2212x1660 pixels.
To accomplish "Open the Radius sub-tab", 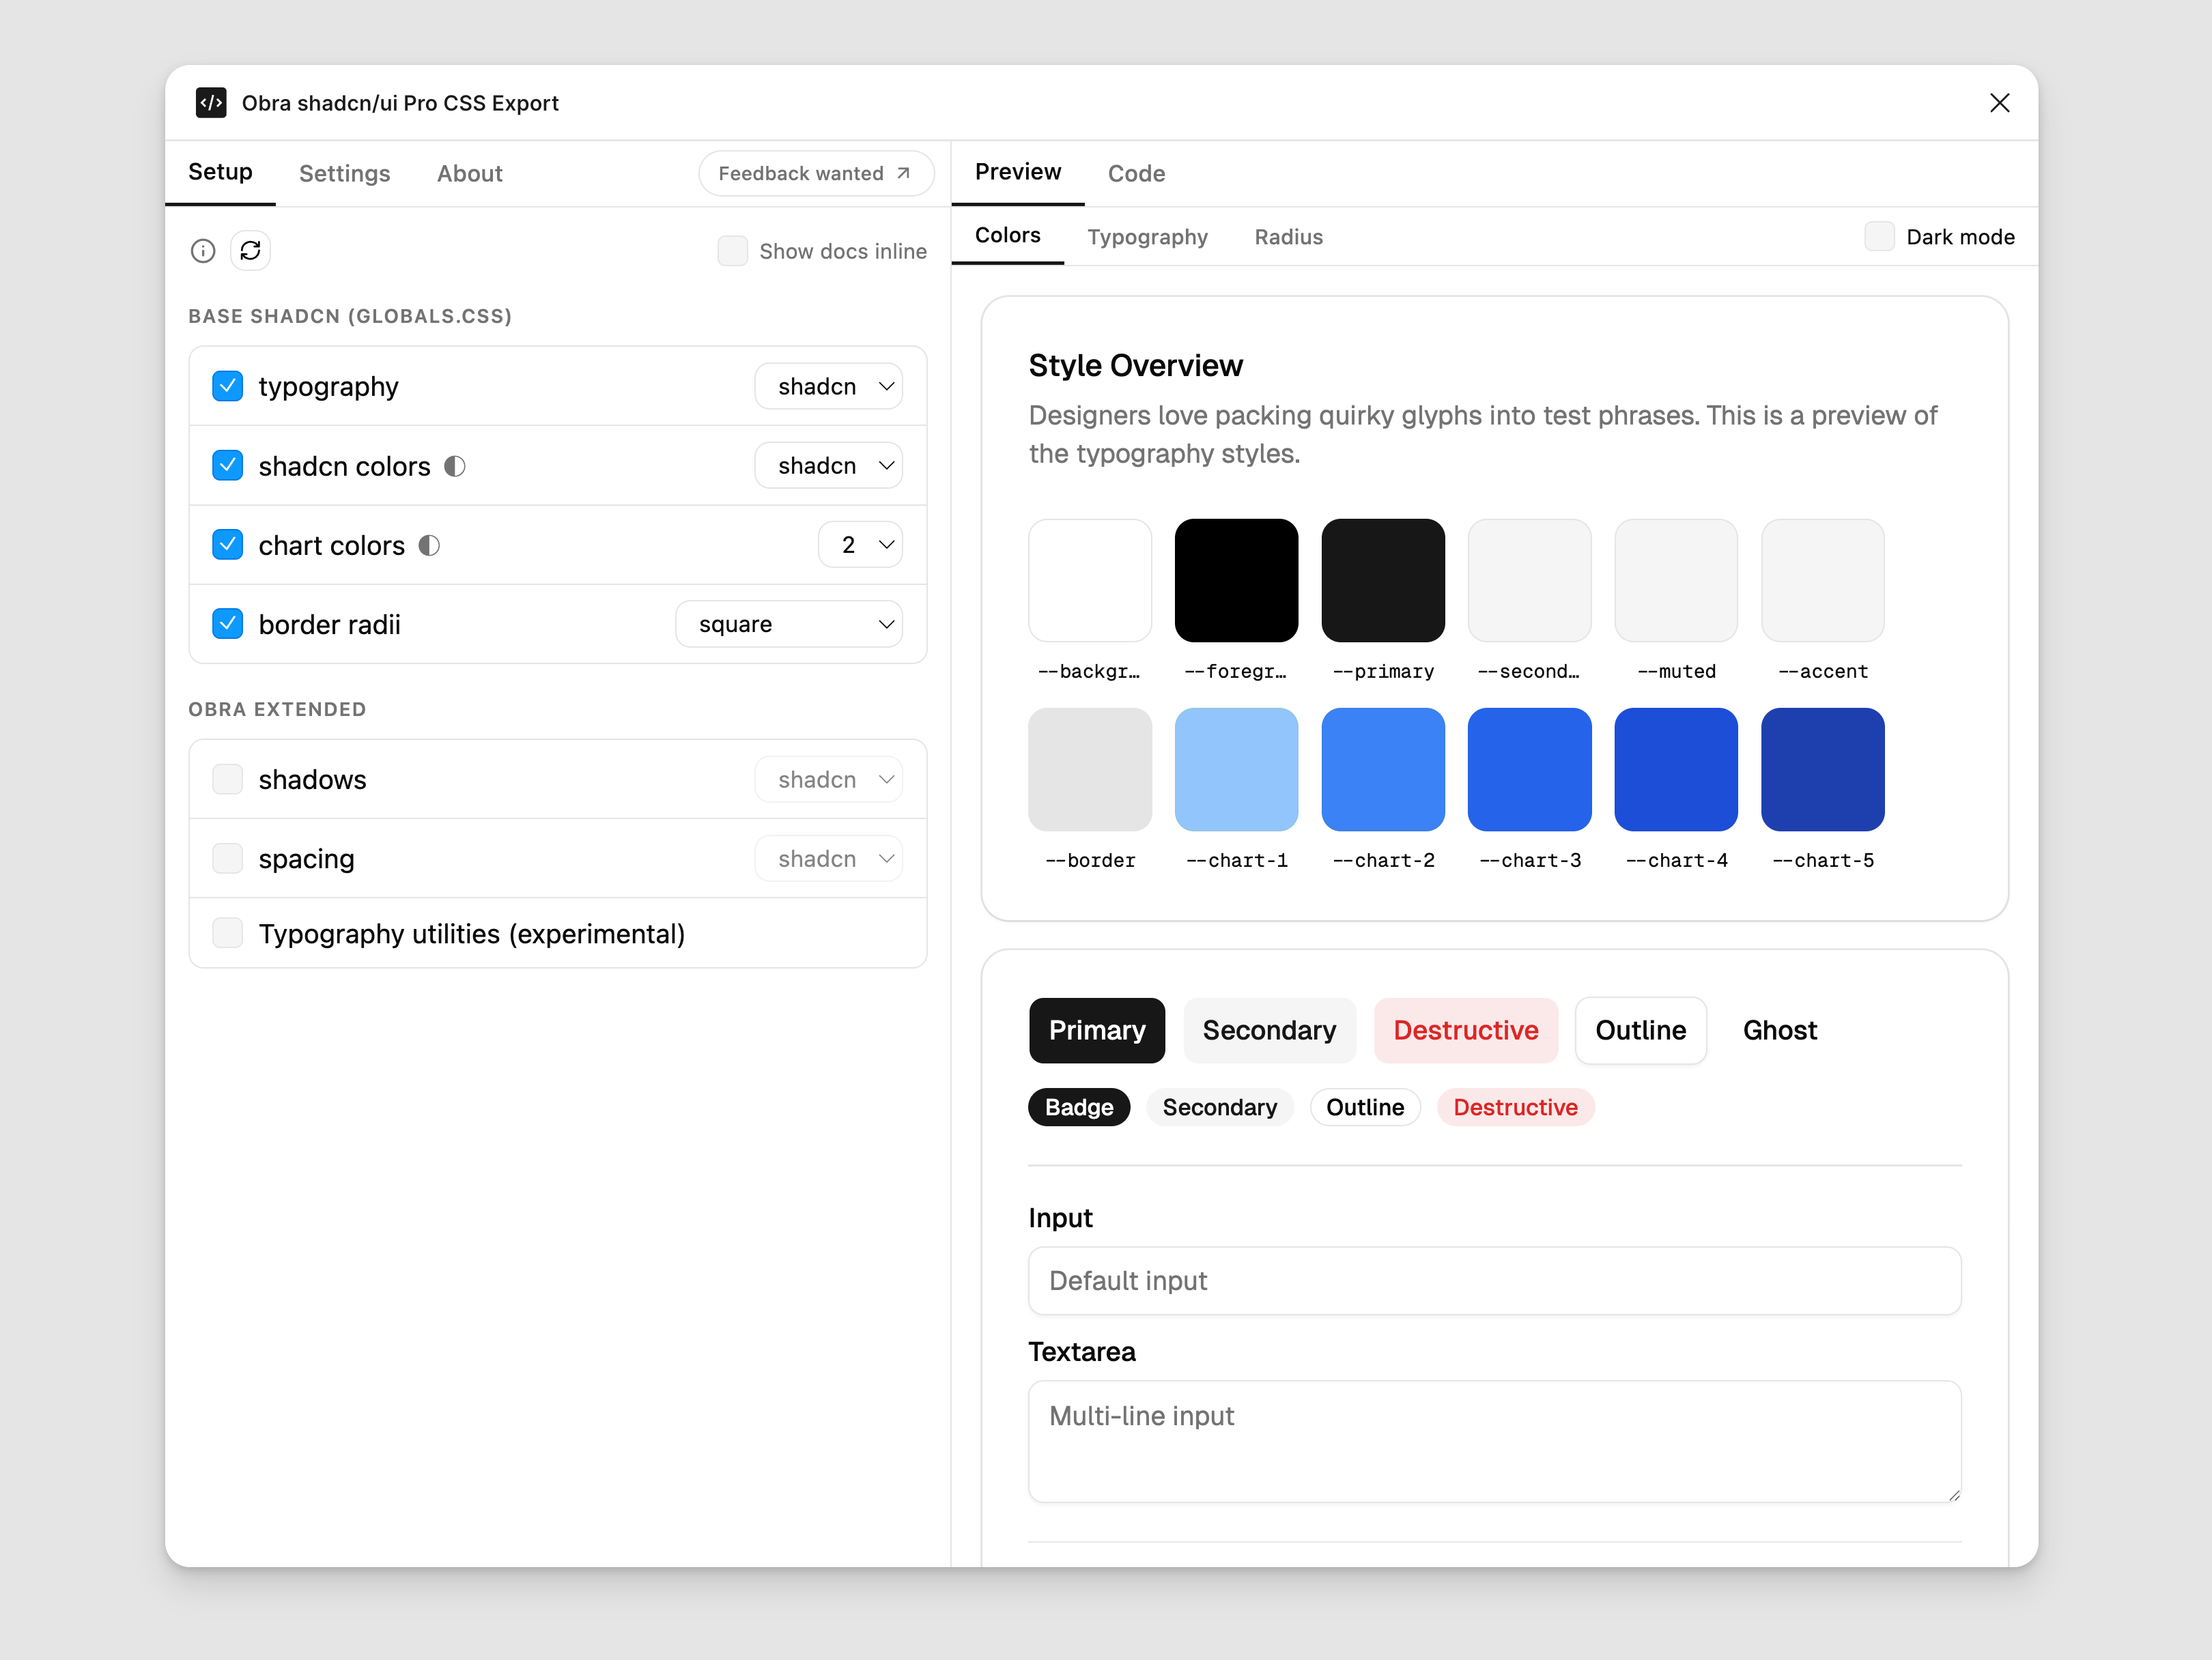I will click(x=1289, y=237).
